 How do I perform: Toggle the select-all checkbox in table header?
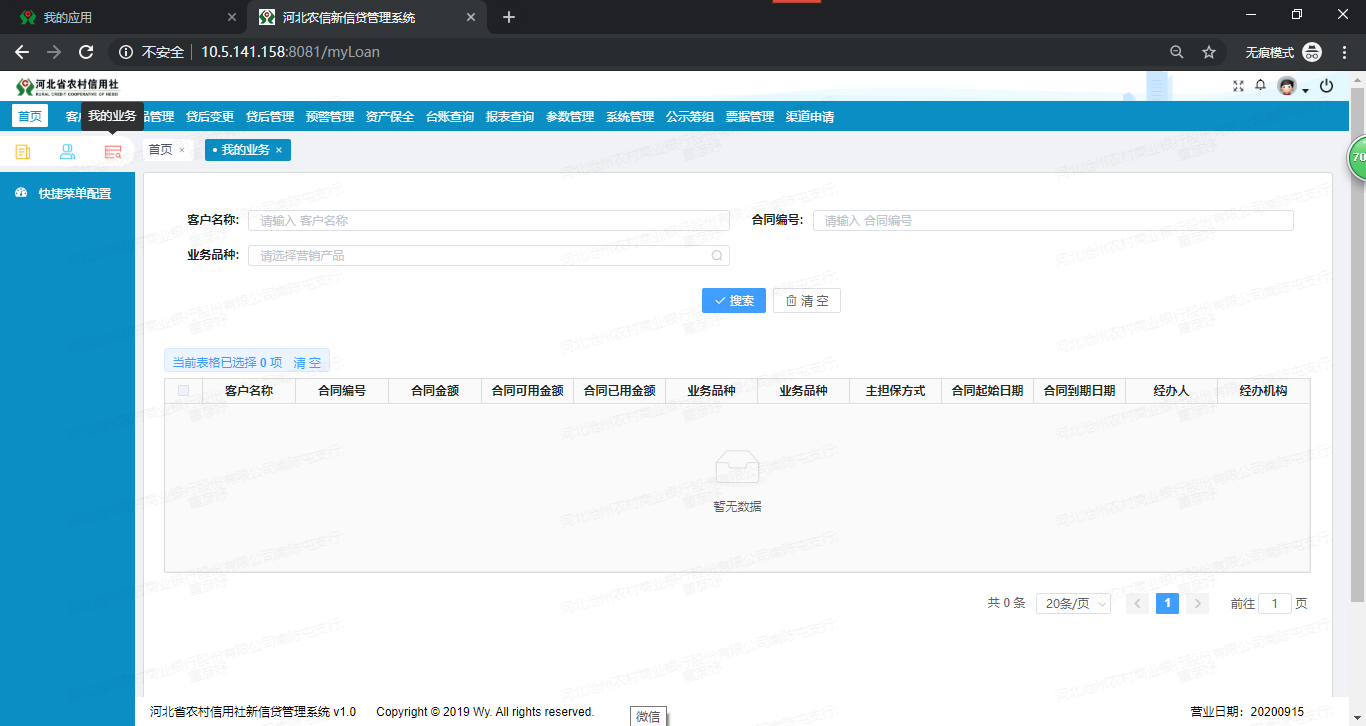[x=183, y=390]
